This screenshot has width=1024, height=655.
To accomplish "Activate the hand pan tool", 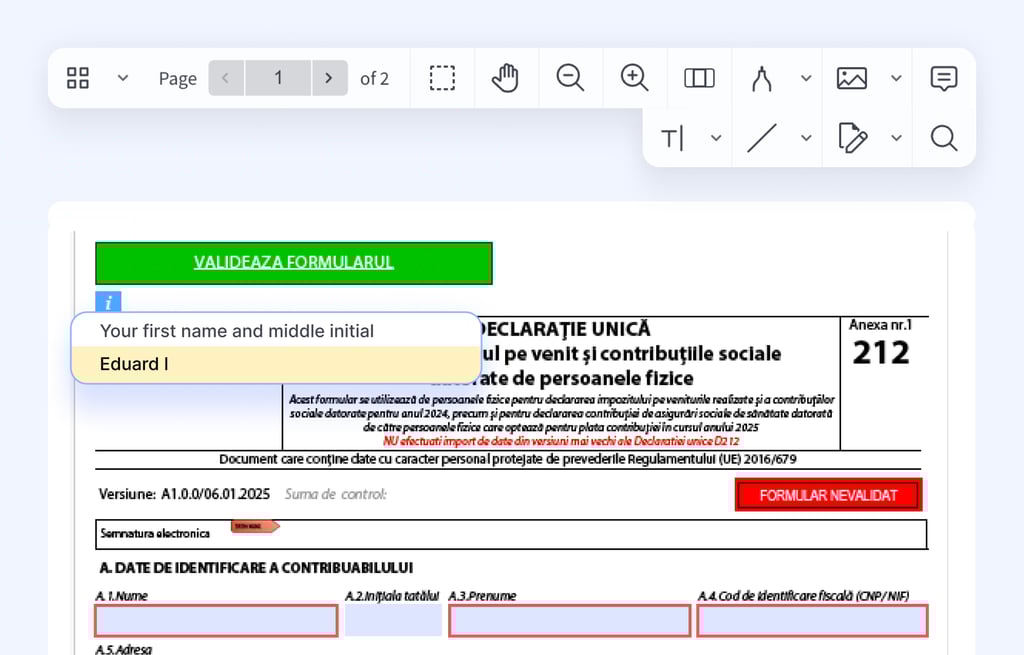I will 506,78.
